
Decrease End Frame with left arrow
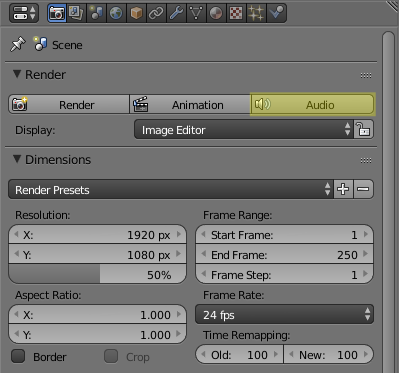(x=203, y=255)
